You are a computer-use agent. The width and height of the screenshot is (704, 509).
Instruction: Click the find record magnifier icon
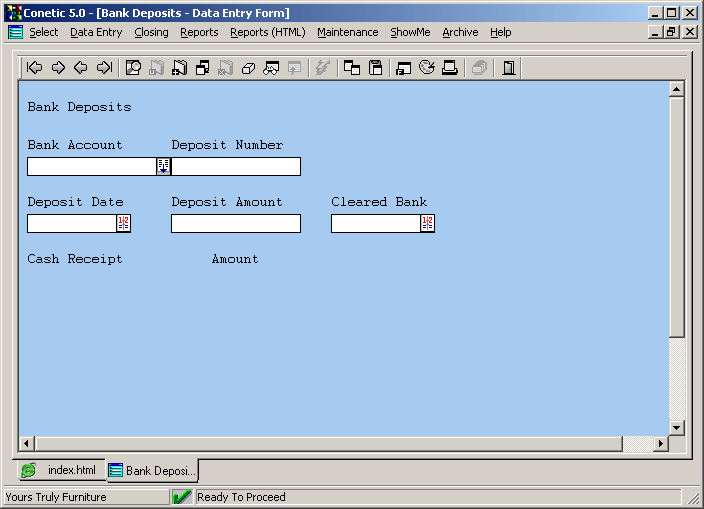click(x=134, y=68)
